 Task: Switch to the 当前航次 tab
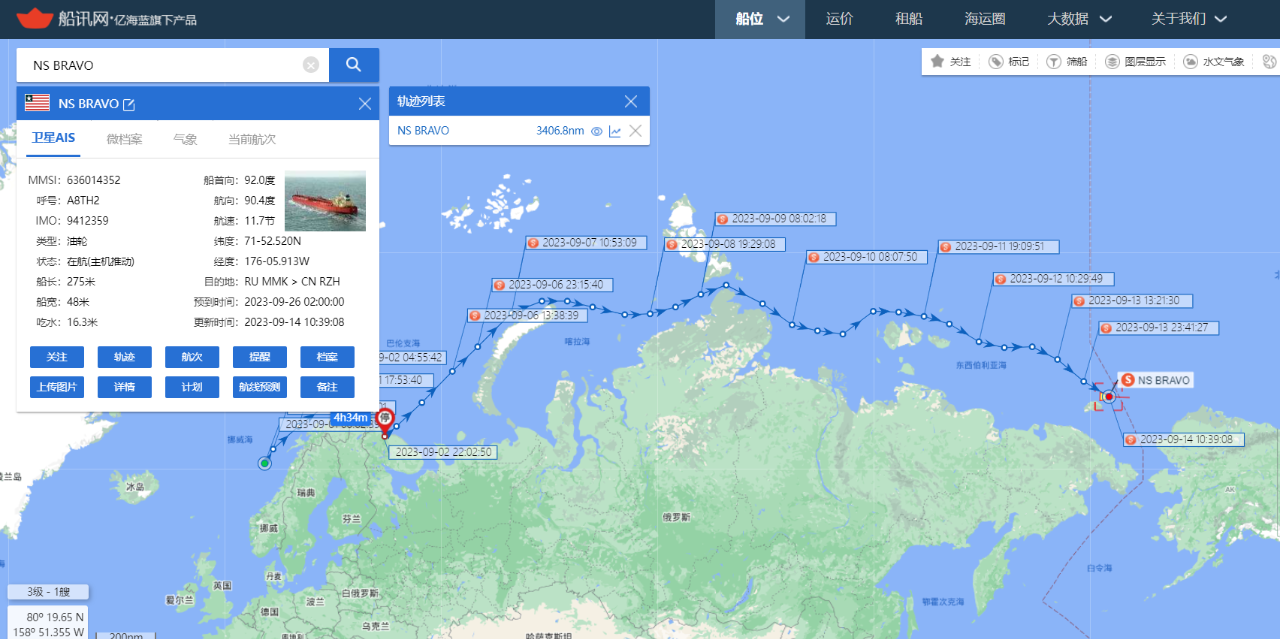click(x=252, y=139)
